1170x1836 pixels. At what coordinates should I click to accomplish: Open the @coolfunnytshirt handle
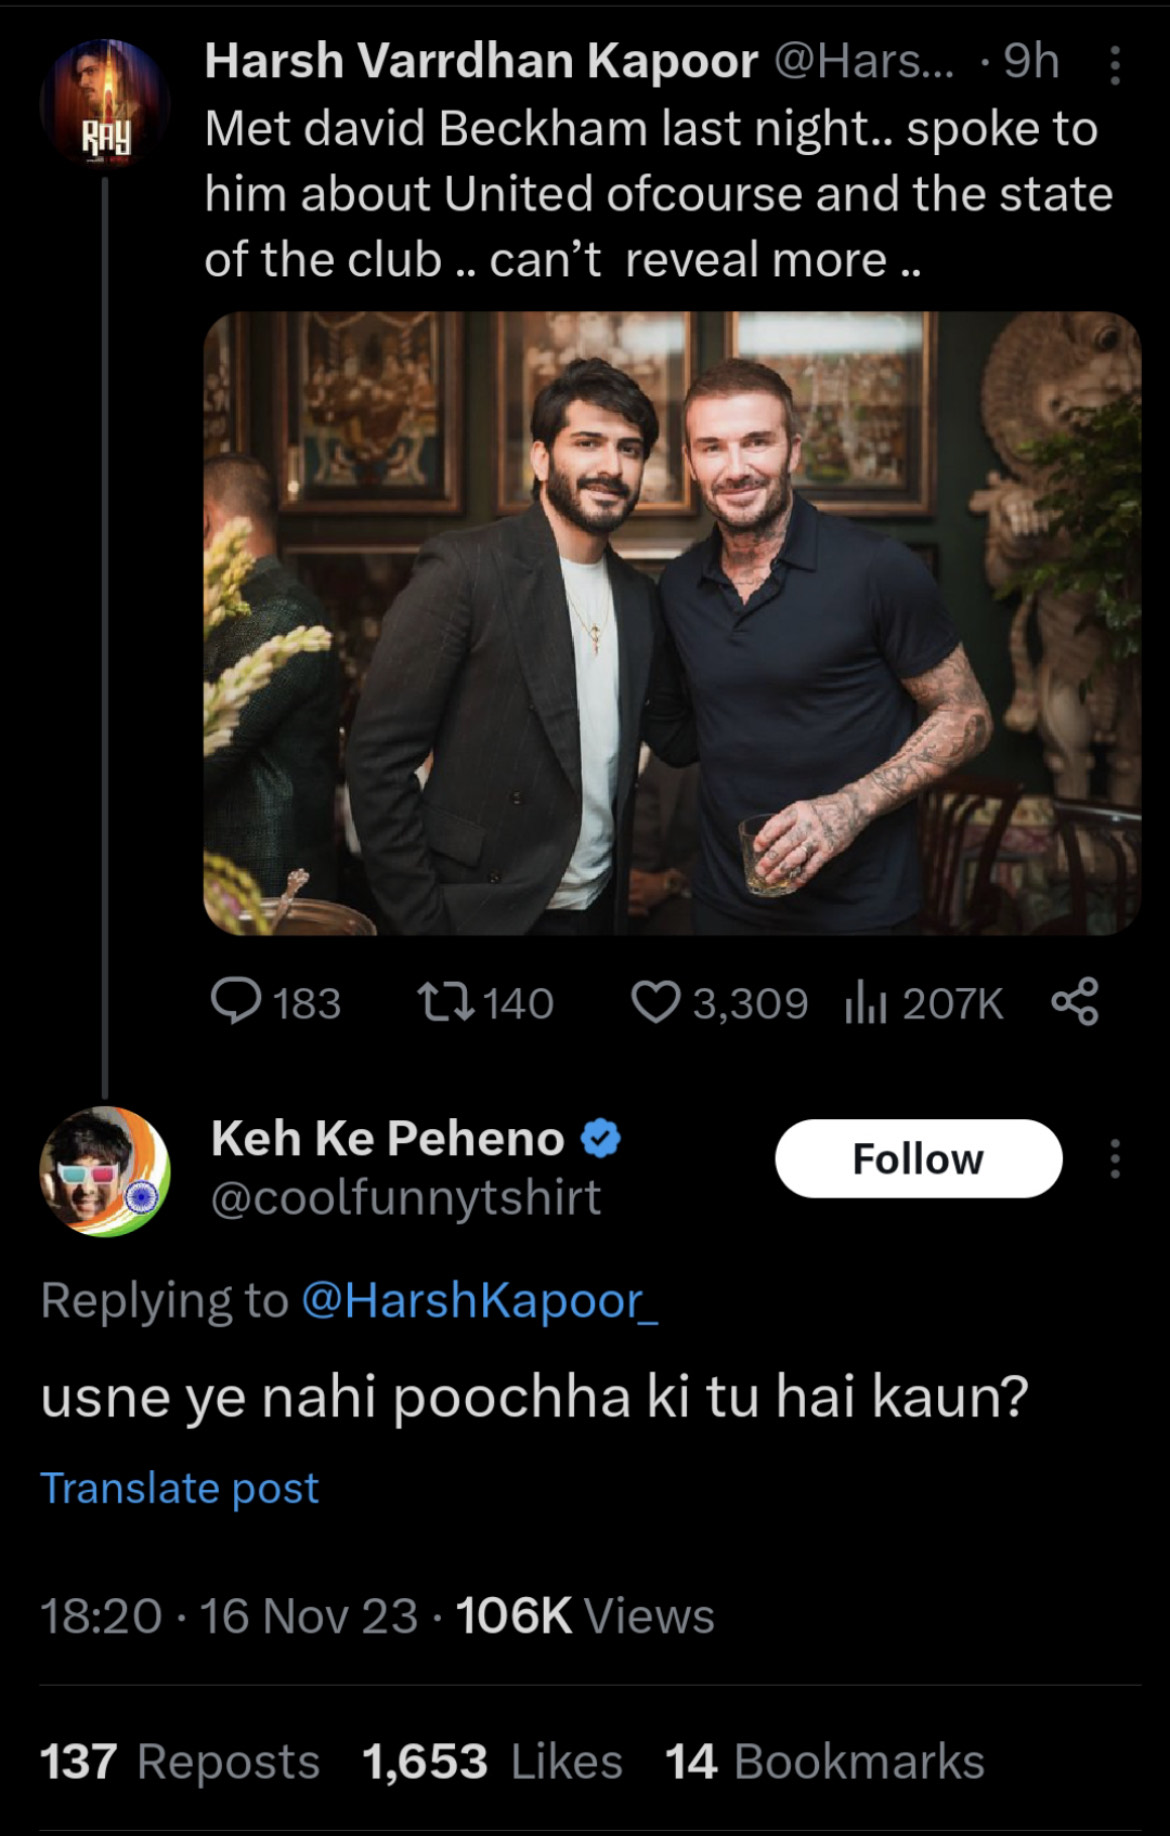click(406, 1198)
